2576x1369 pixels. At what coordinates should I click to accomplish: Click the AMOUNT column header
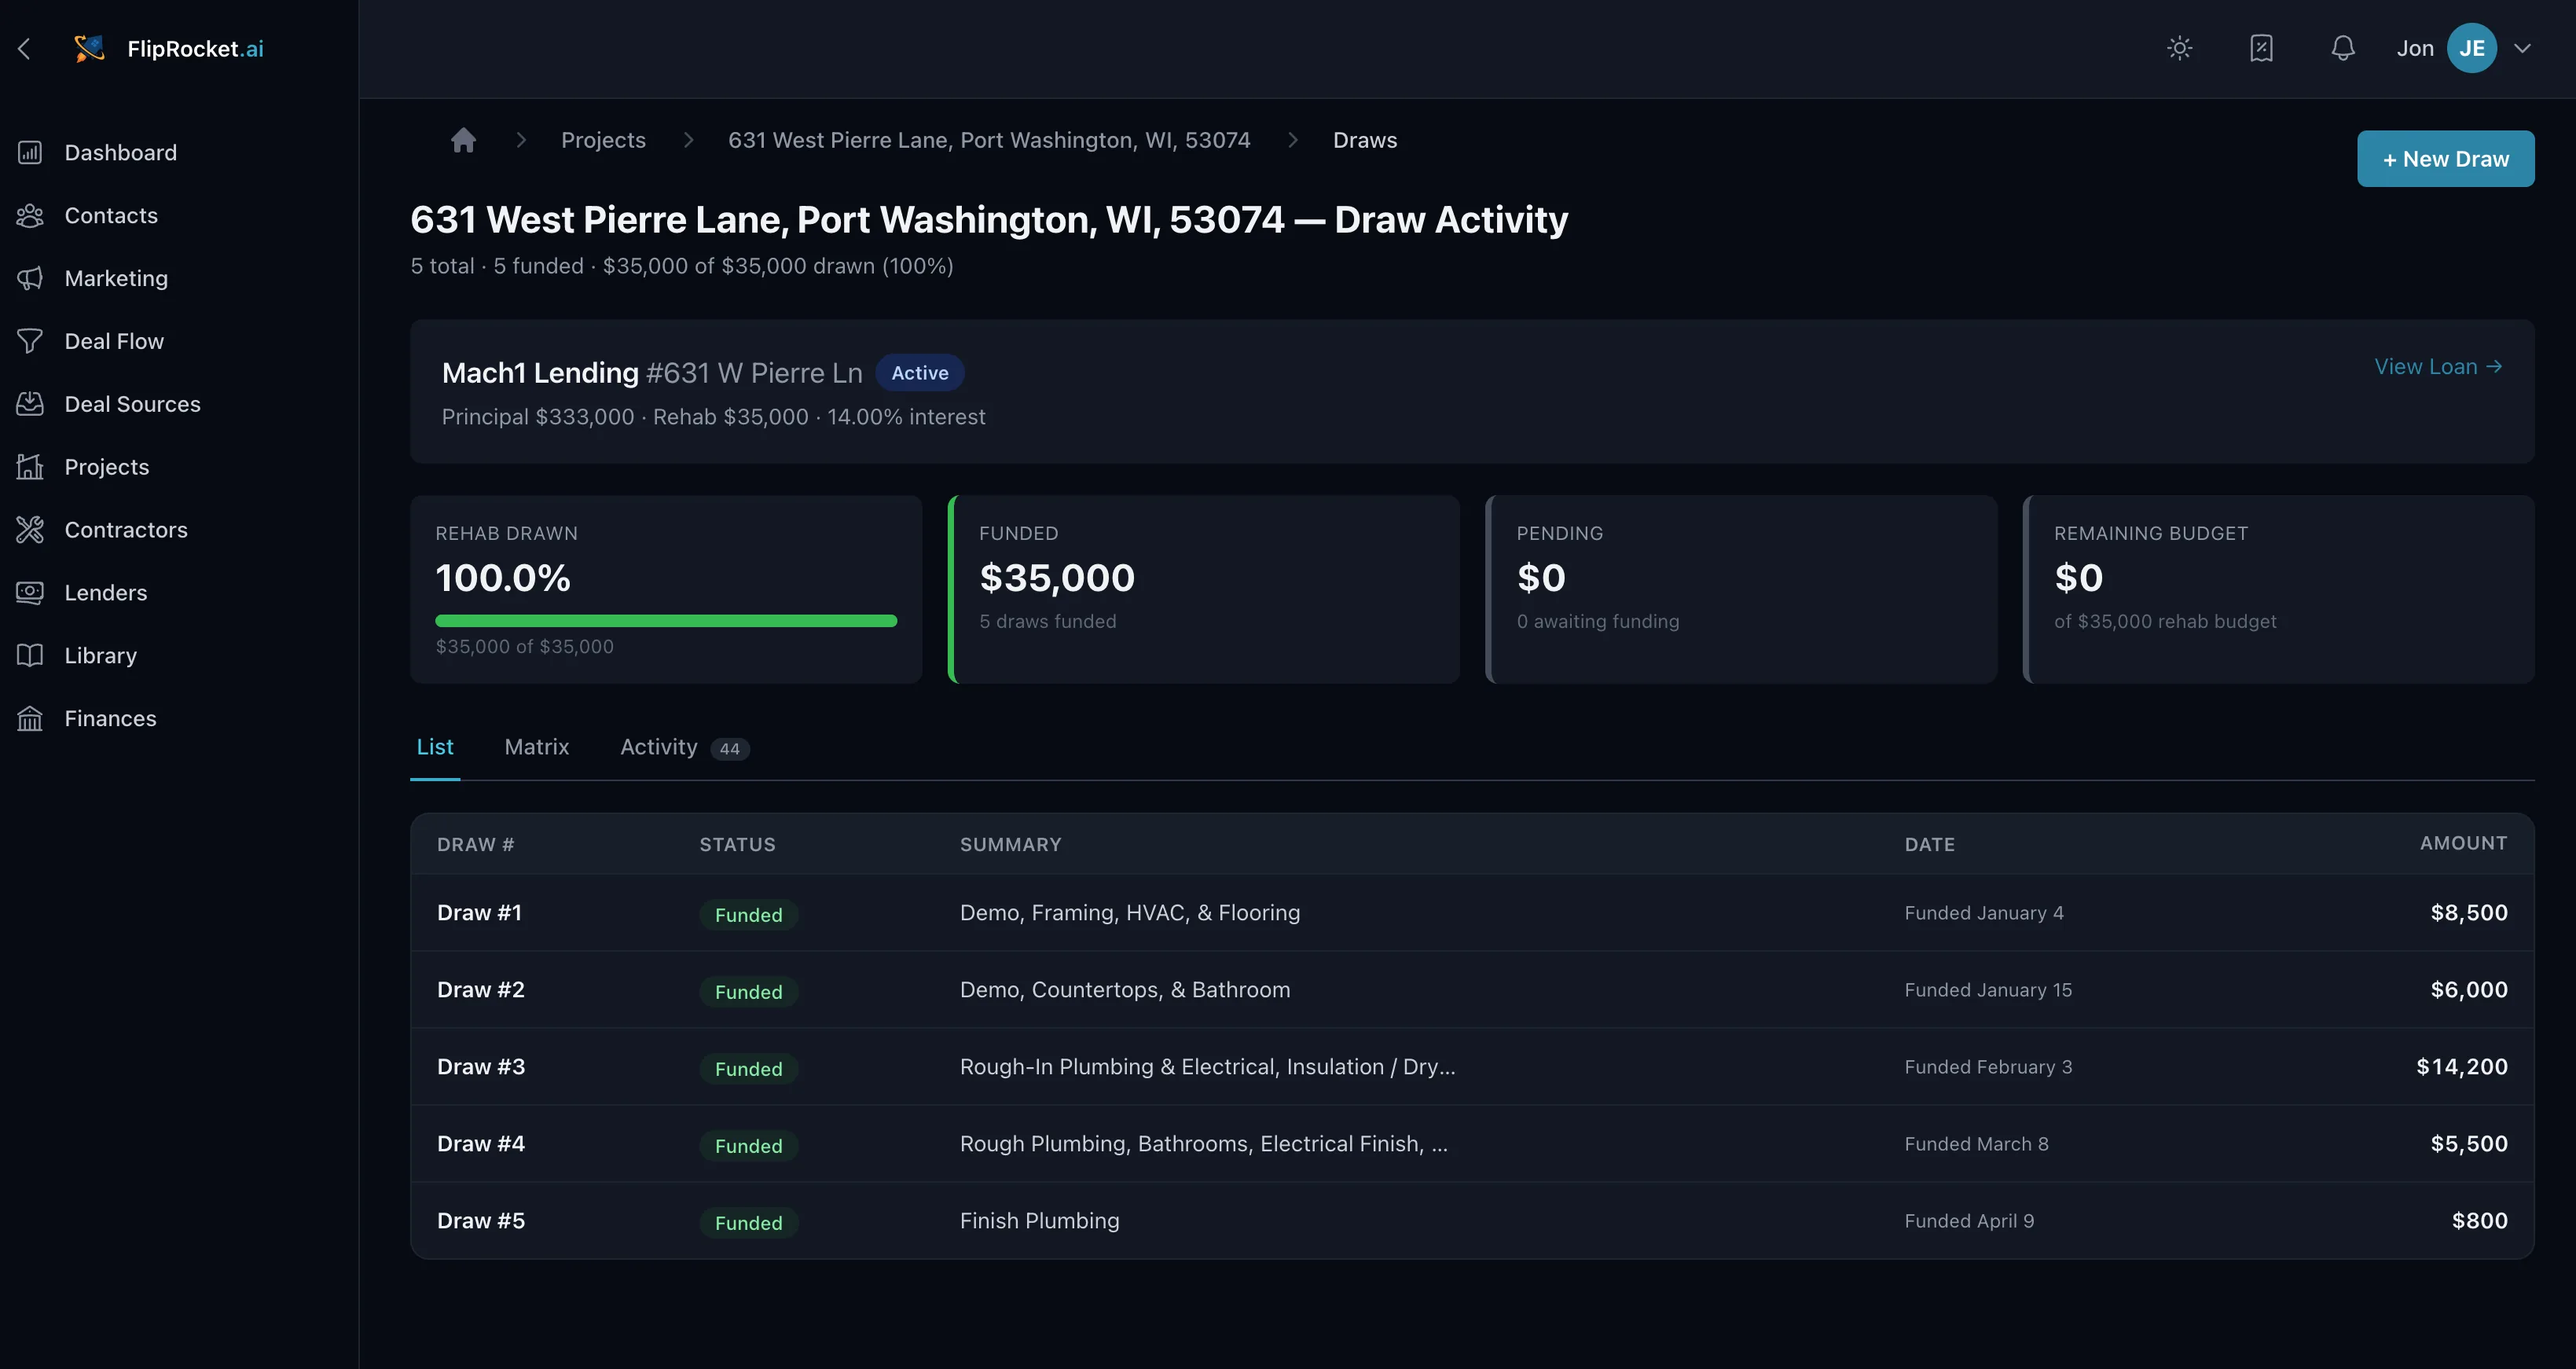[2464, 843]
